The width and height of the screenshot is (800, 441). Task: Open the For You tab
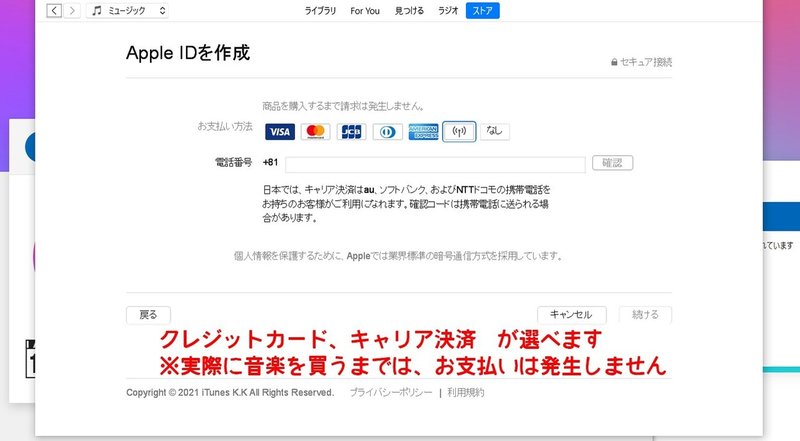[365, 11]
